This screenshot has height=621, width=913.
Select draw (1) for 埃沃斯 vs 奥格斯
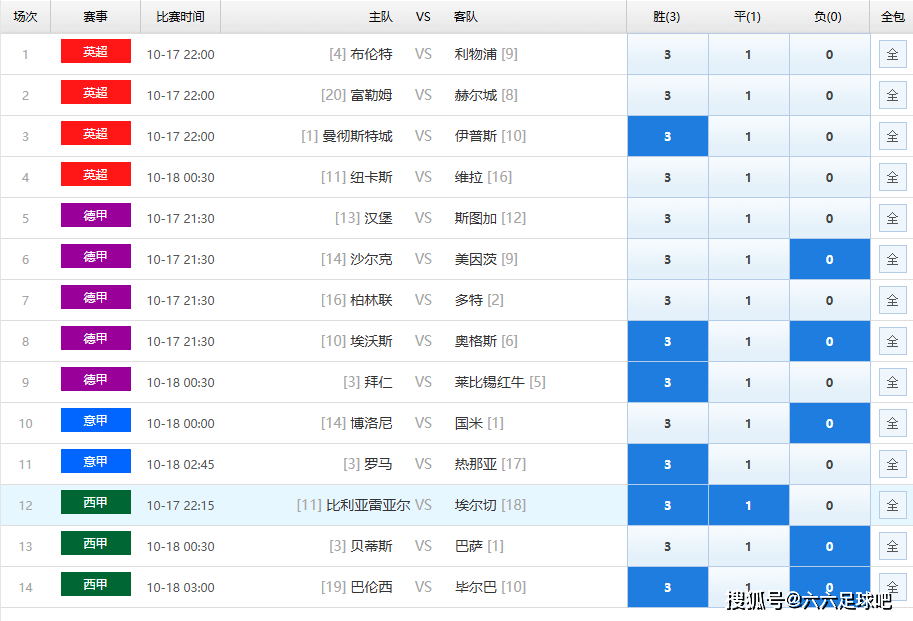[748, 342]
